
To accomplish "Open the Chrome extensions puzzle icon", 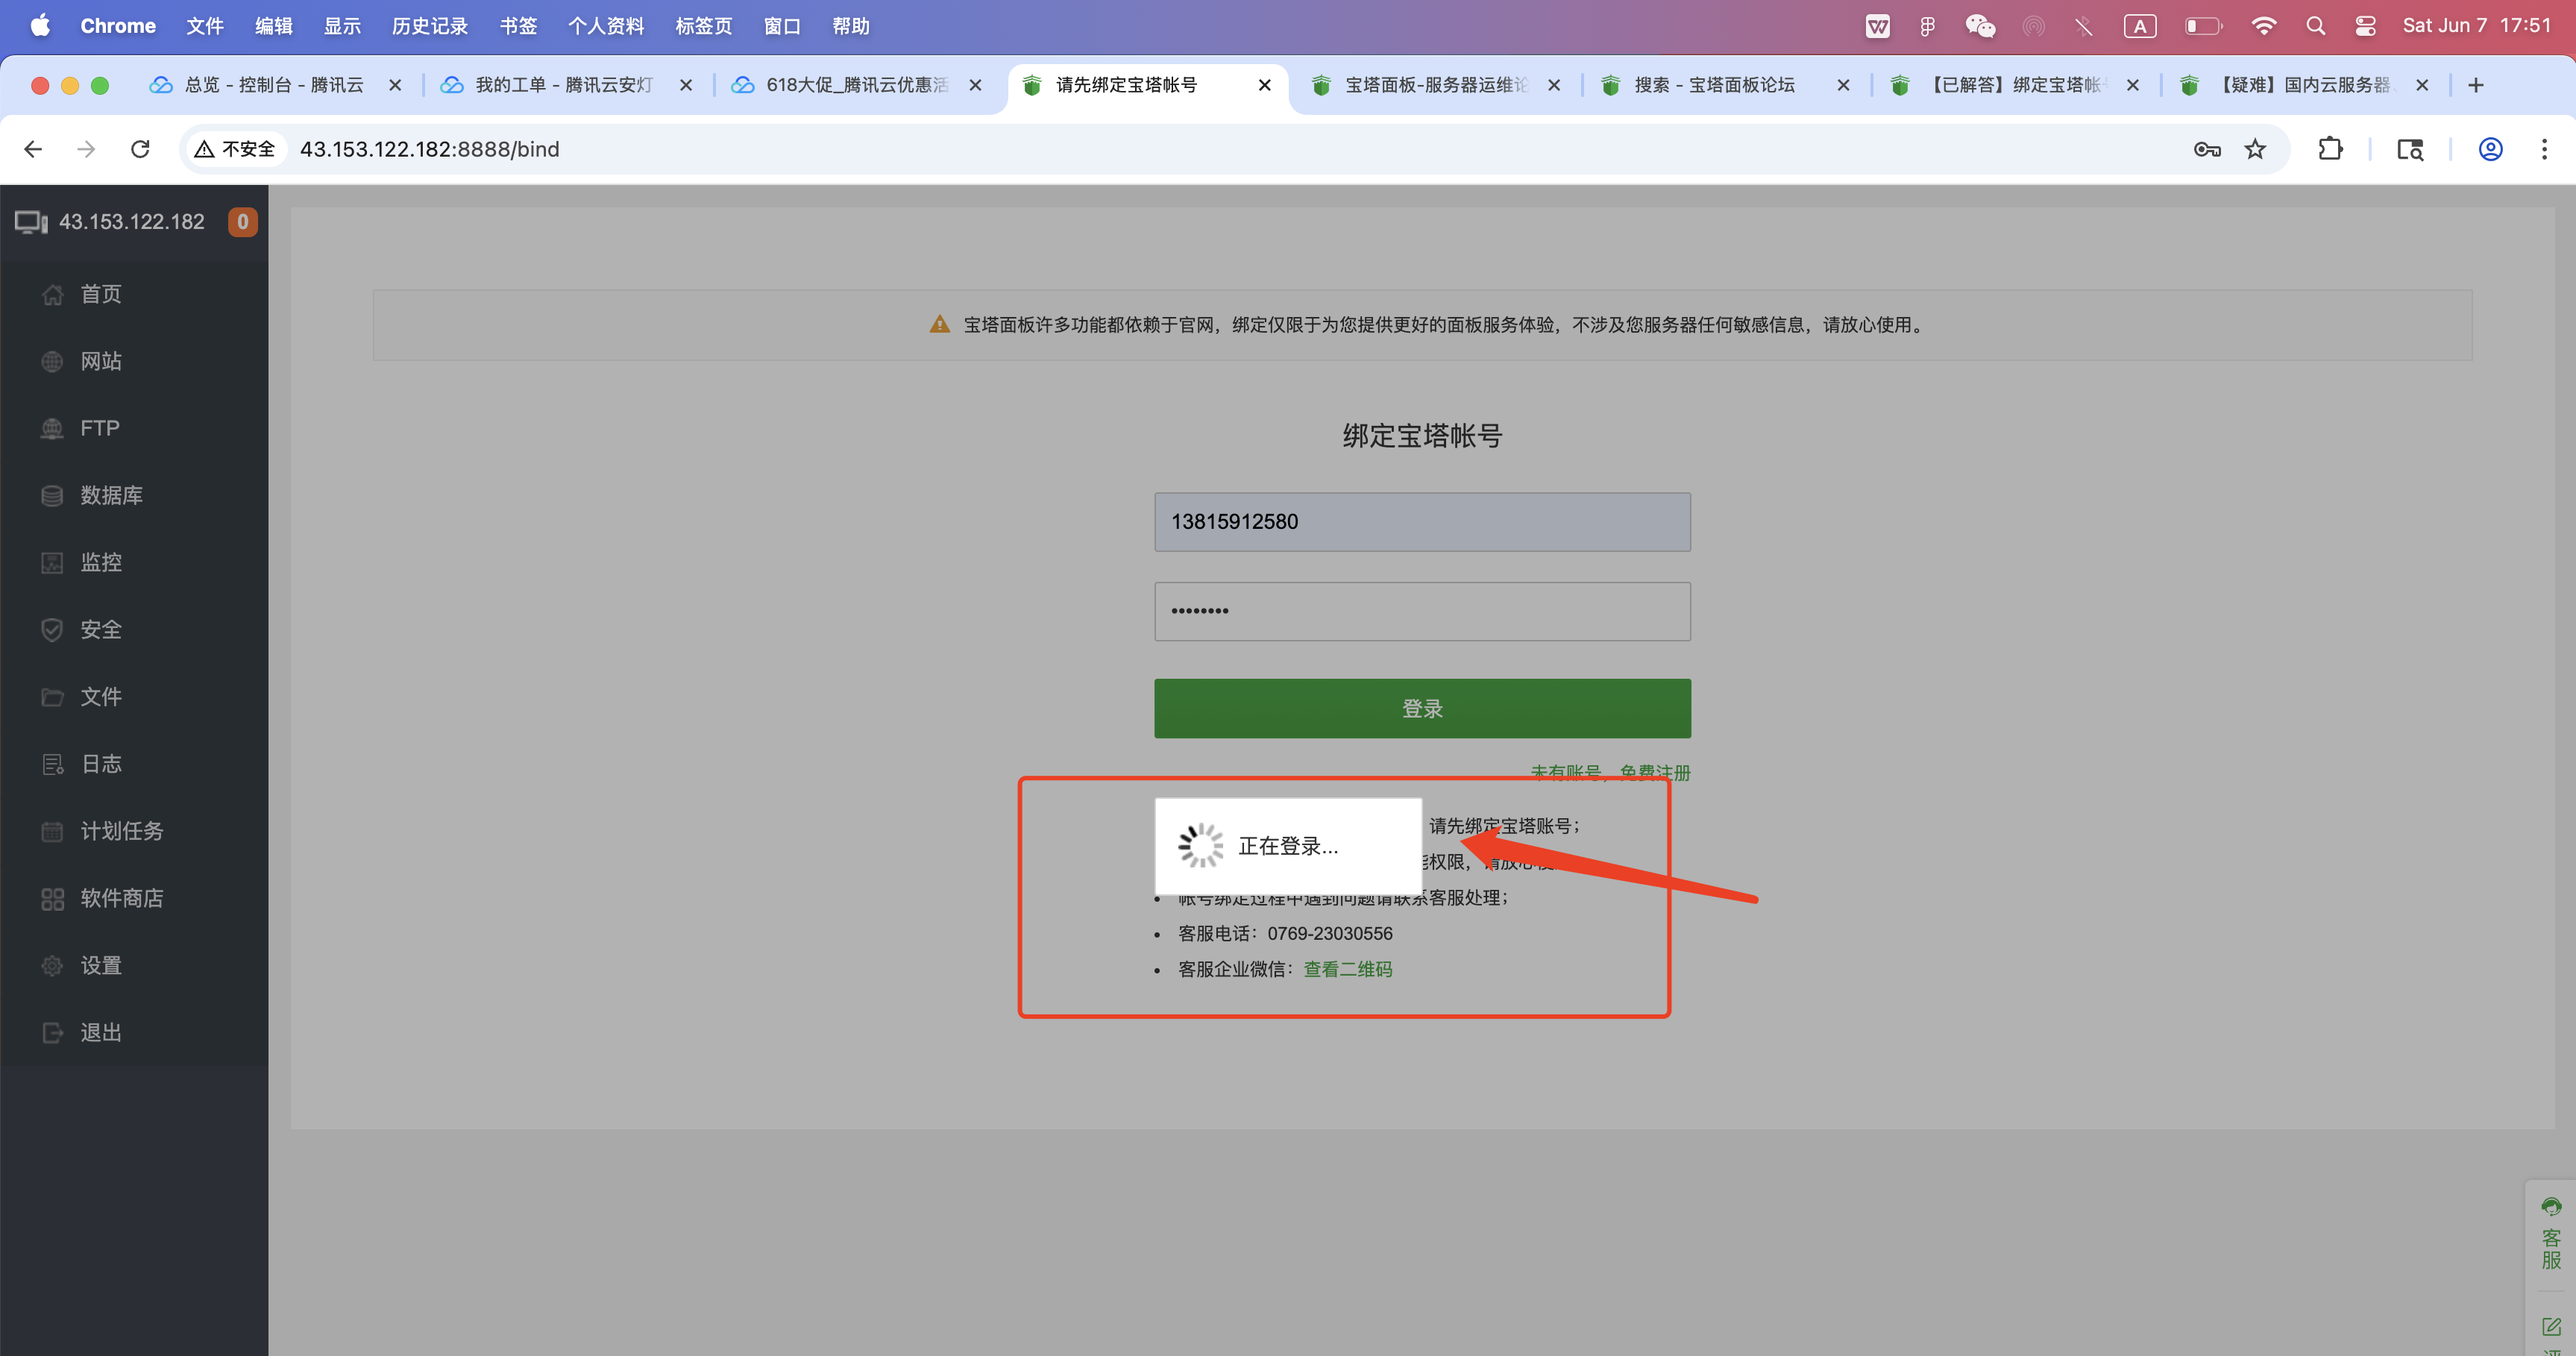I will point(2330,149).
